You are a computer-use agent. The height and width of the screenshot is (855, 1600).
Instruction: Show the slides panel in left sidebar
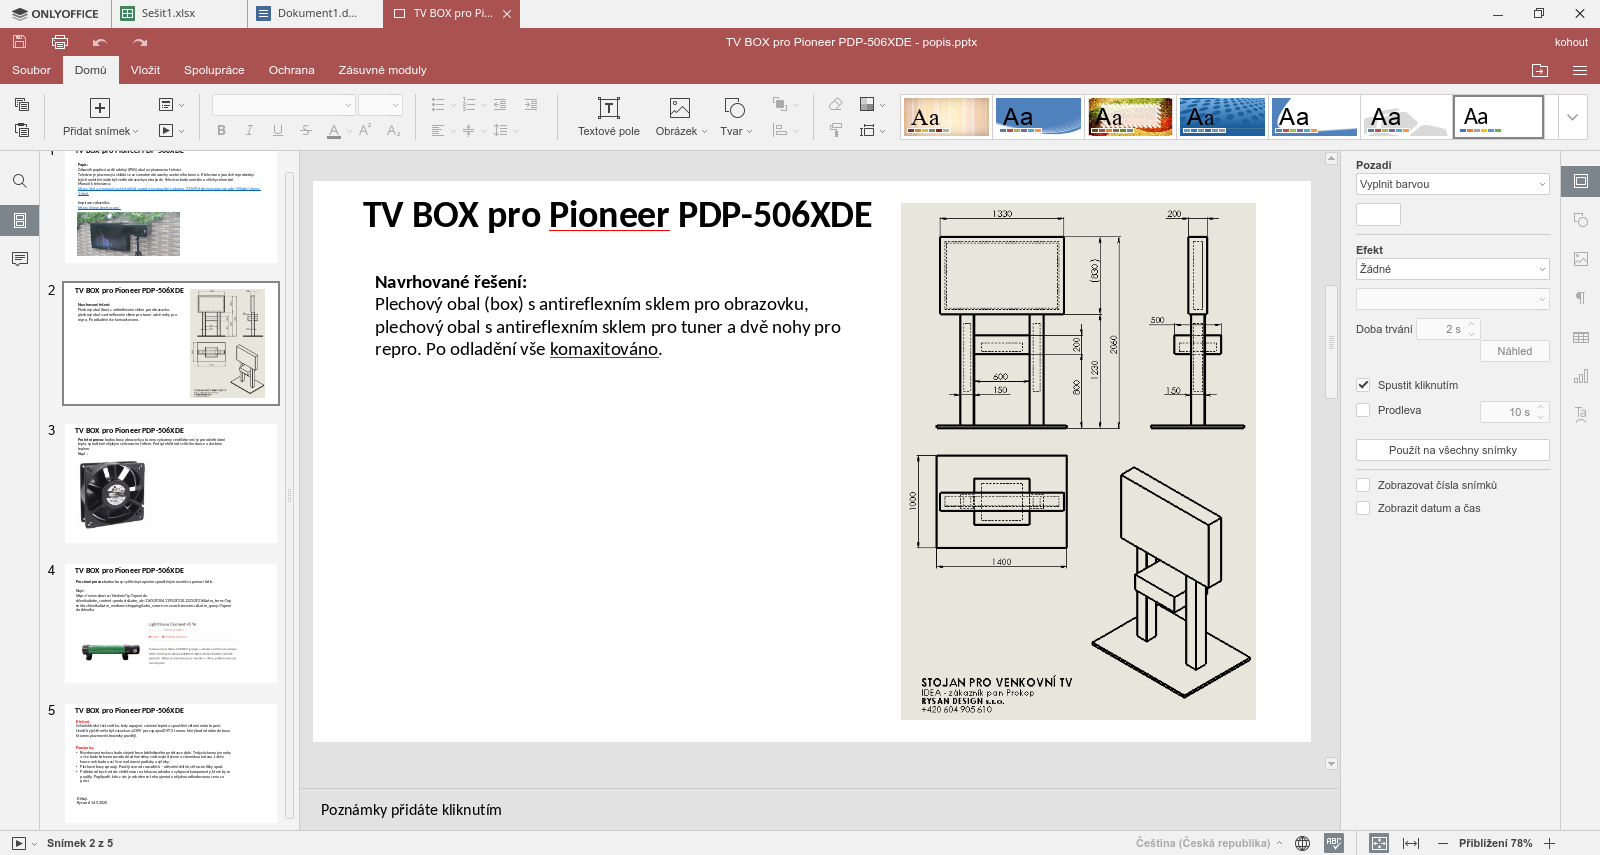(19, 220)
